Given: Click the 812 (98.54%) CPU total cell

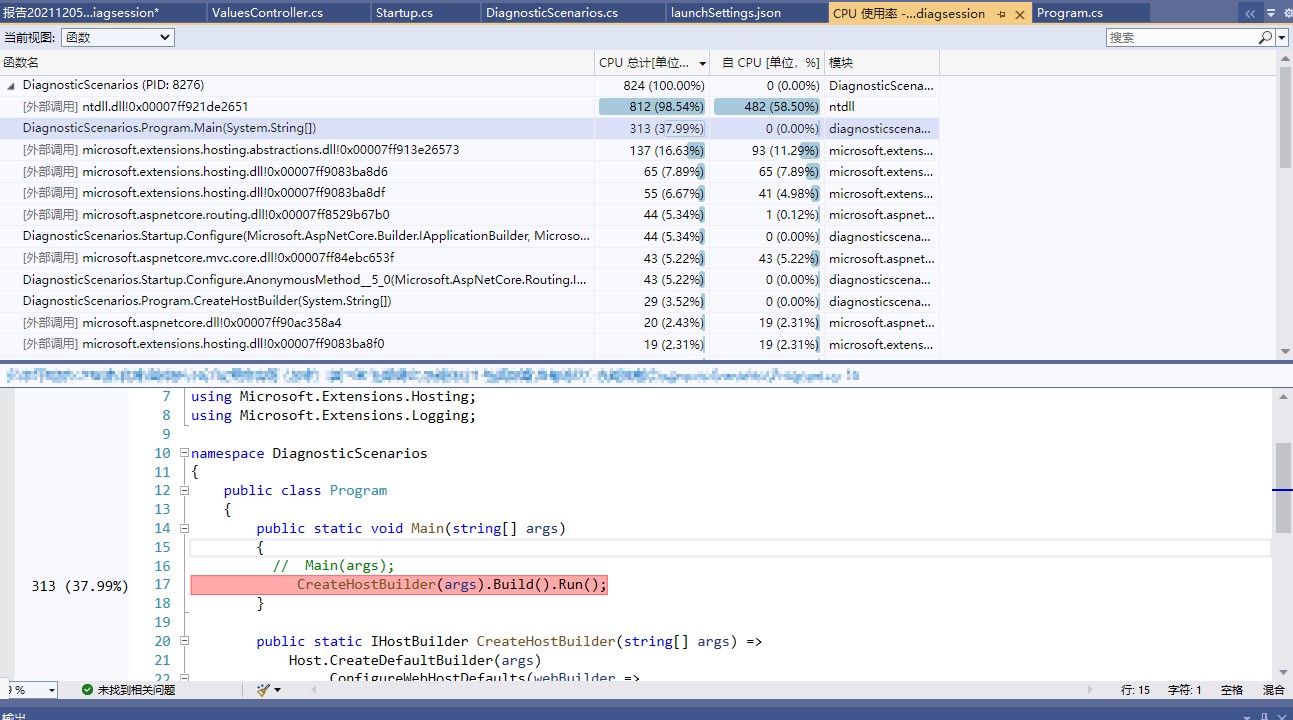Looking at the screenshot, I should coord(652,106).
